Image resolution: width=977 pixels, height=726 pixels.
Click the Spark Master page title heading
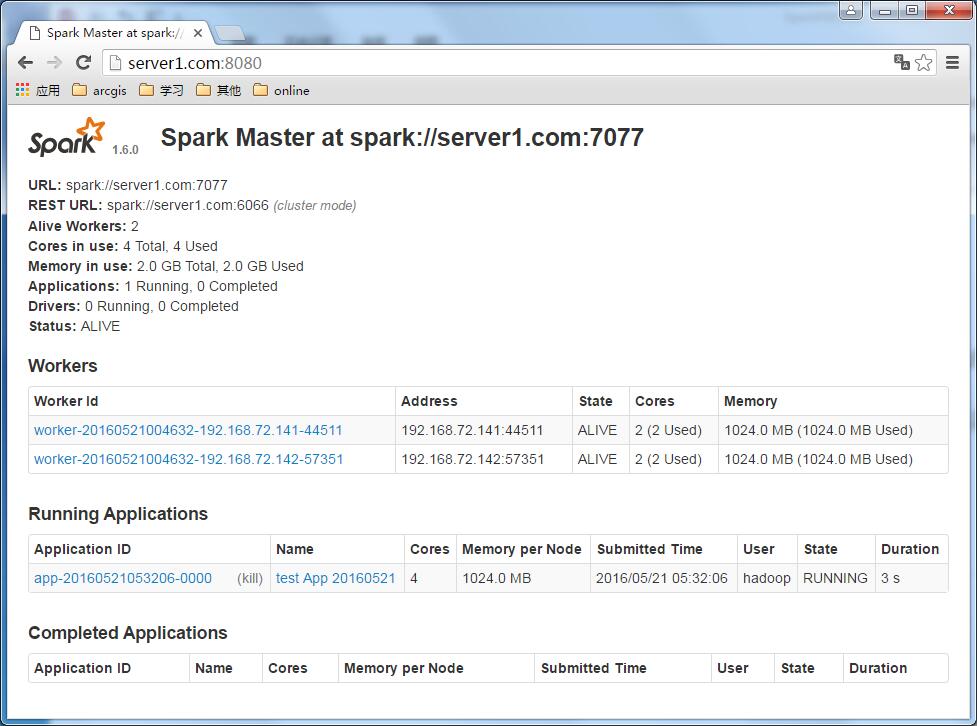(402, 138)
